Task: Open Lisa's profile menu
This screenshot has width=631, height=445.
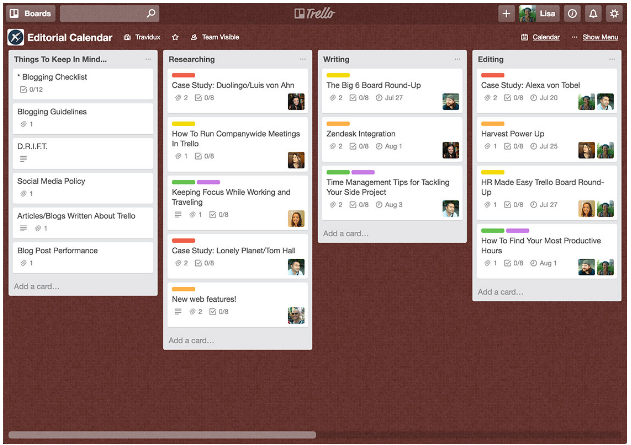Action: 539,14
